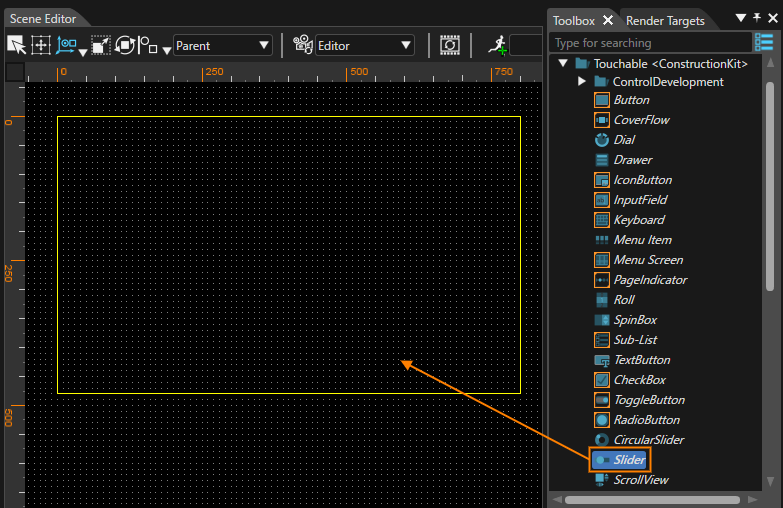Viewport: 783px width, 508px height.
Task: Open the Parent coordinate dropdown
Action: pos(223,45)
